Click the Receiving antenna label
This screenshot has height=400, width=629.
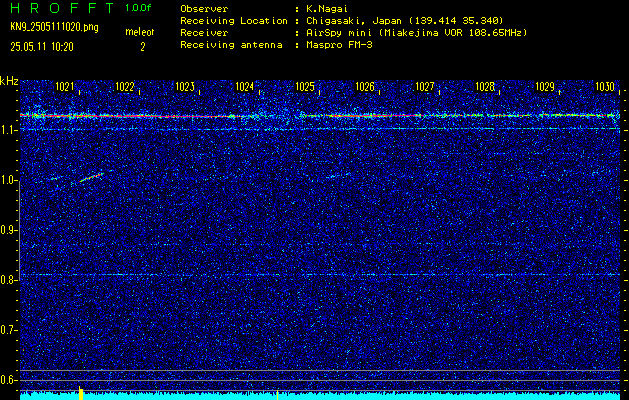click(x=231, y=45)
